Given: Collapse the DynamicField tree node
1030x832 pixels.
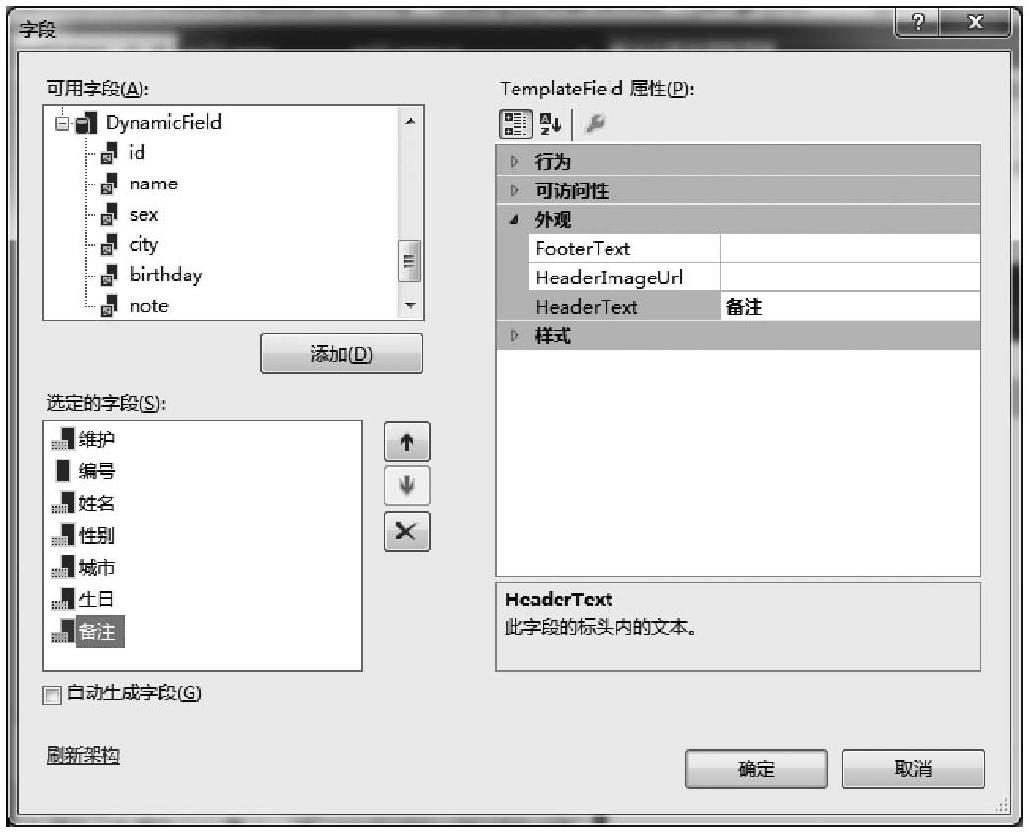Looking at the screenshot, I should click(x=62, y=123).
